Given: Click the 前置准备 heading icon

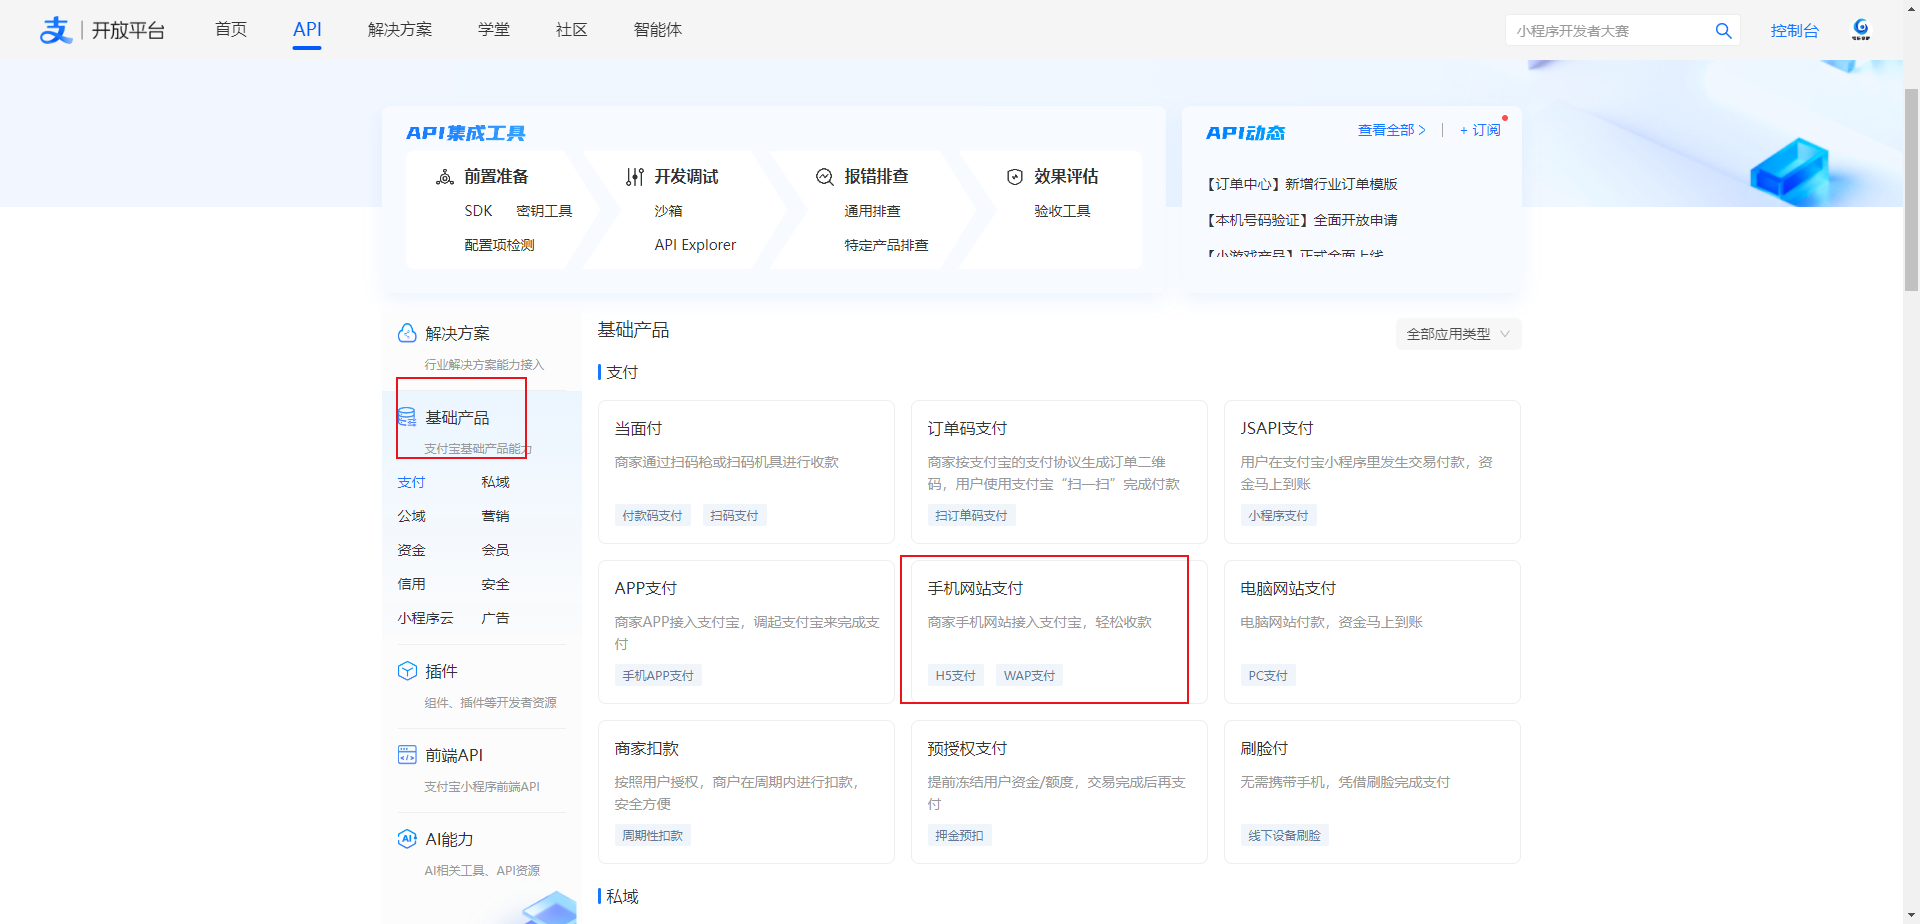Looking at the screenshot, I should [445, 177].
